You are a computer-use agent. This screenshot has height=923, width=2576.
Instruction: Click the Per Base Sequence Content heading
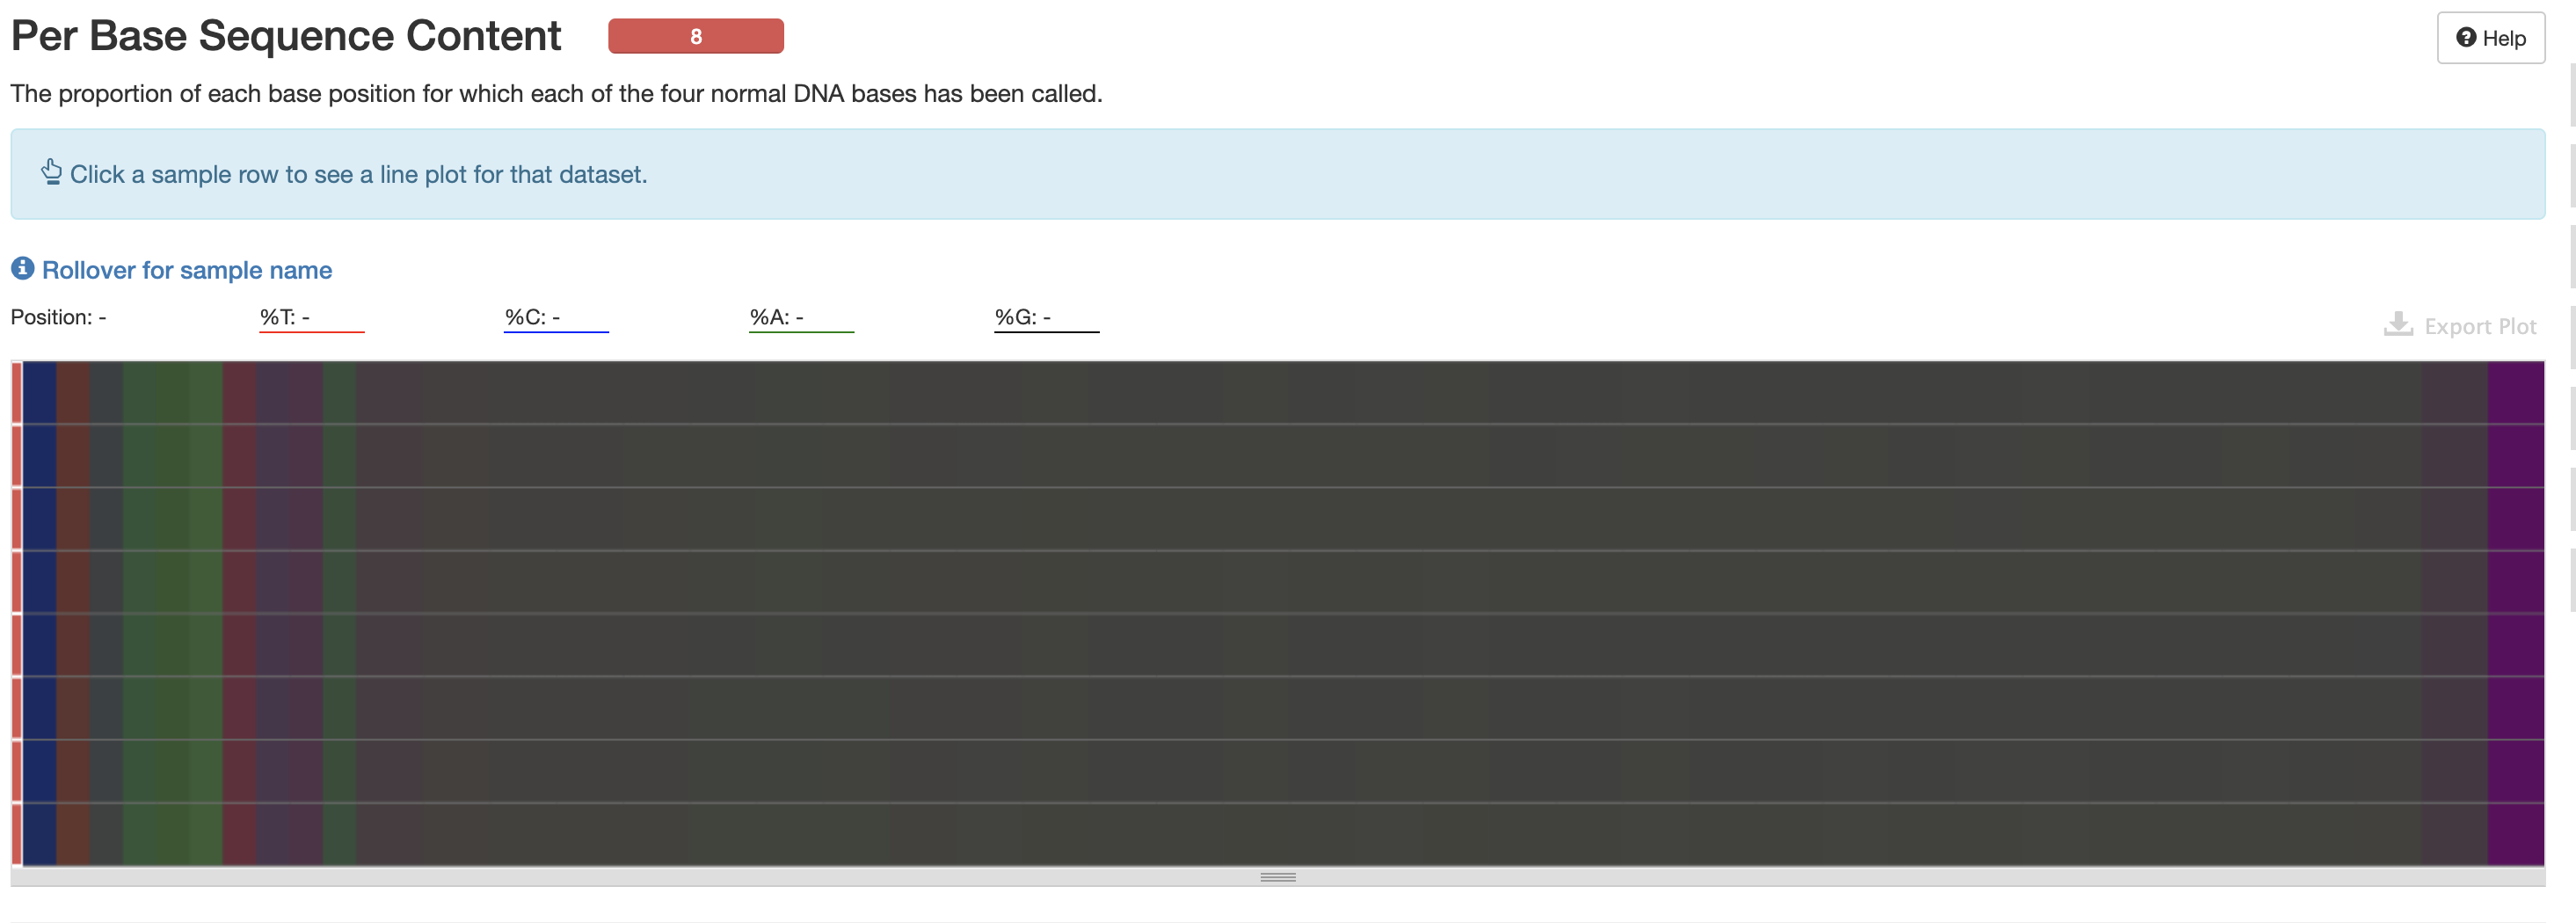pyautogui.click(x=286, y=36)
